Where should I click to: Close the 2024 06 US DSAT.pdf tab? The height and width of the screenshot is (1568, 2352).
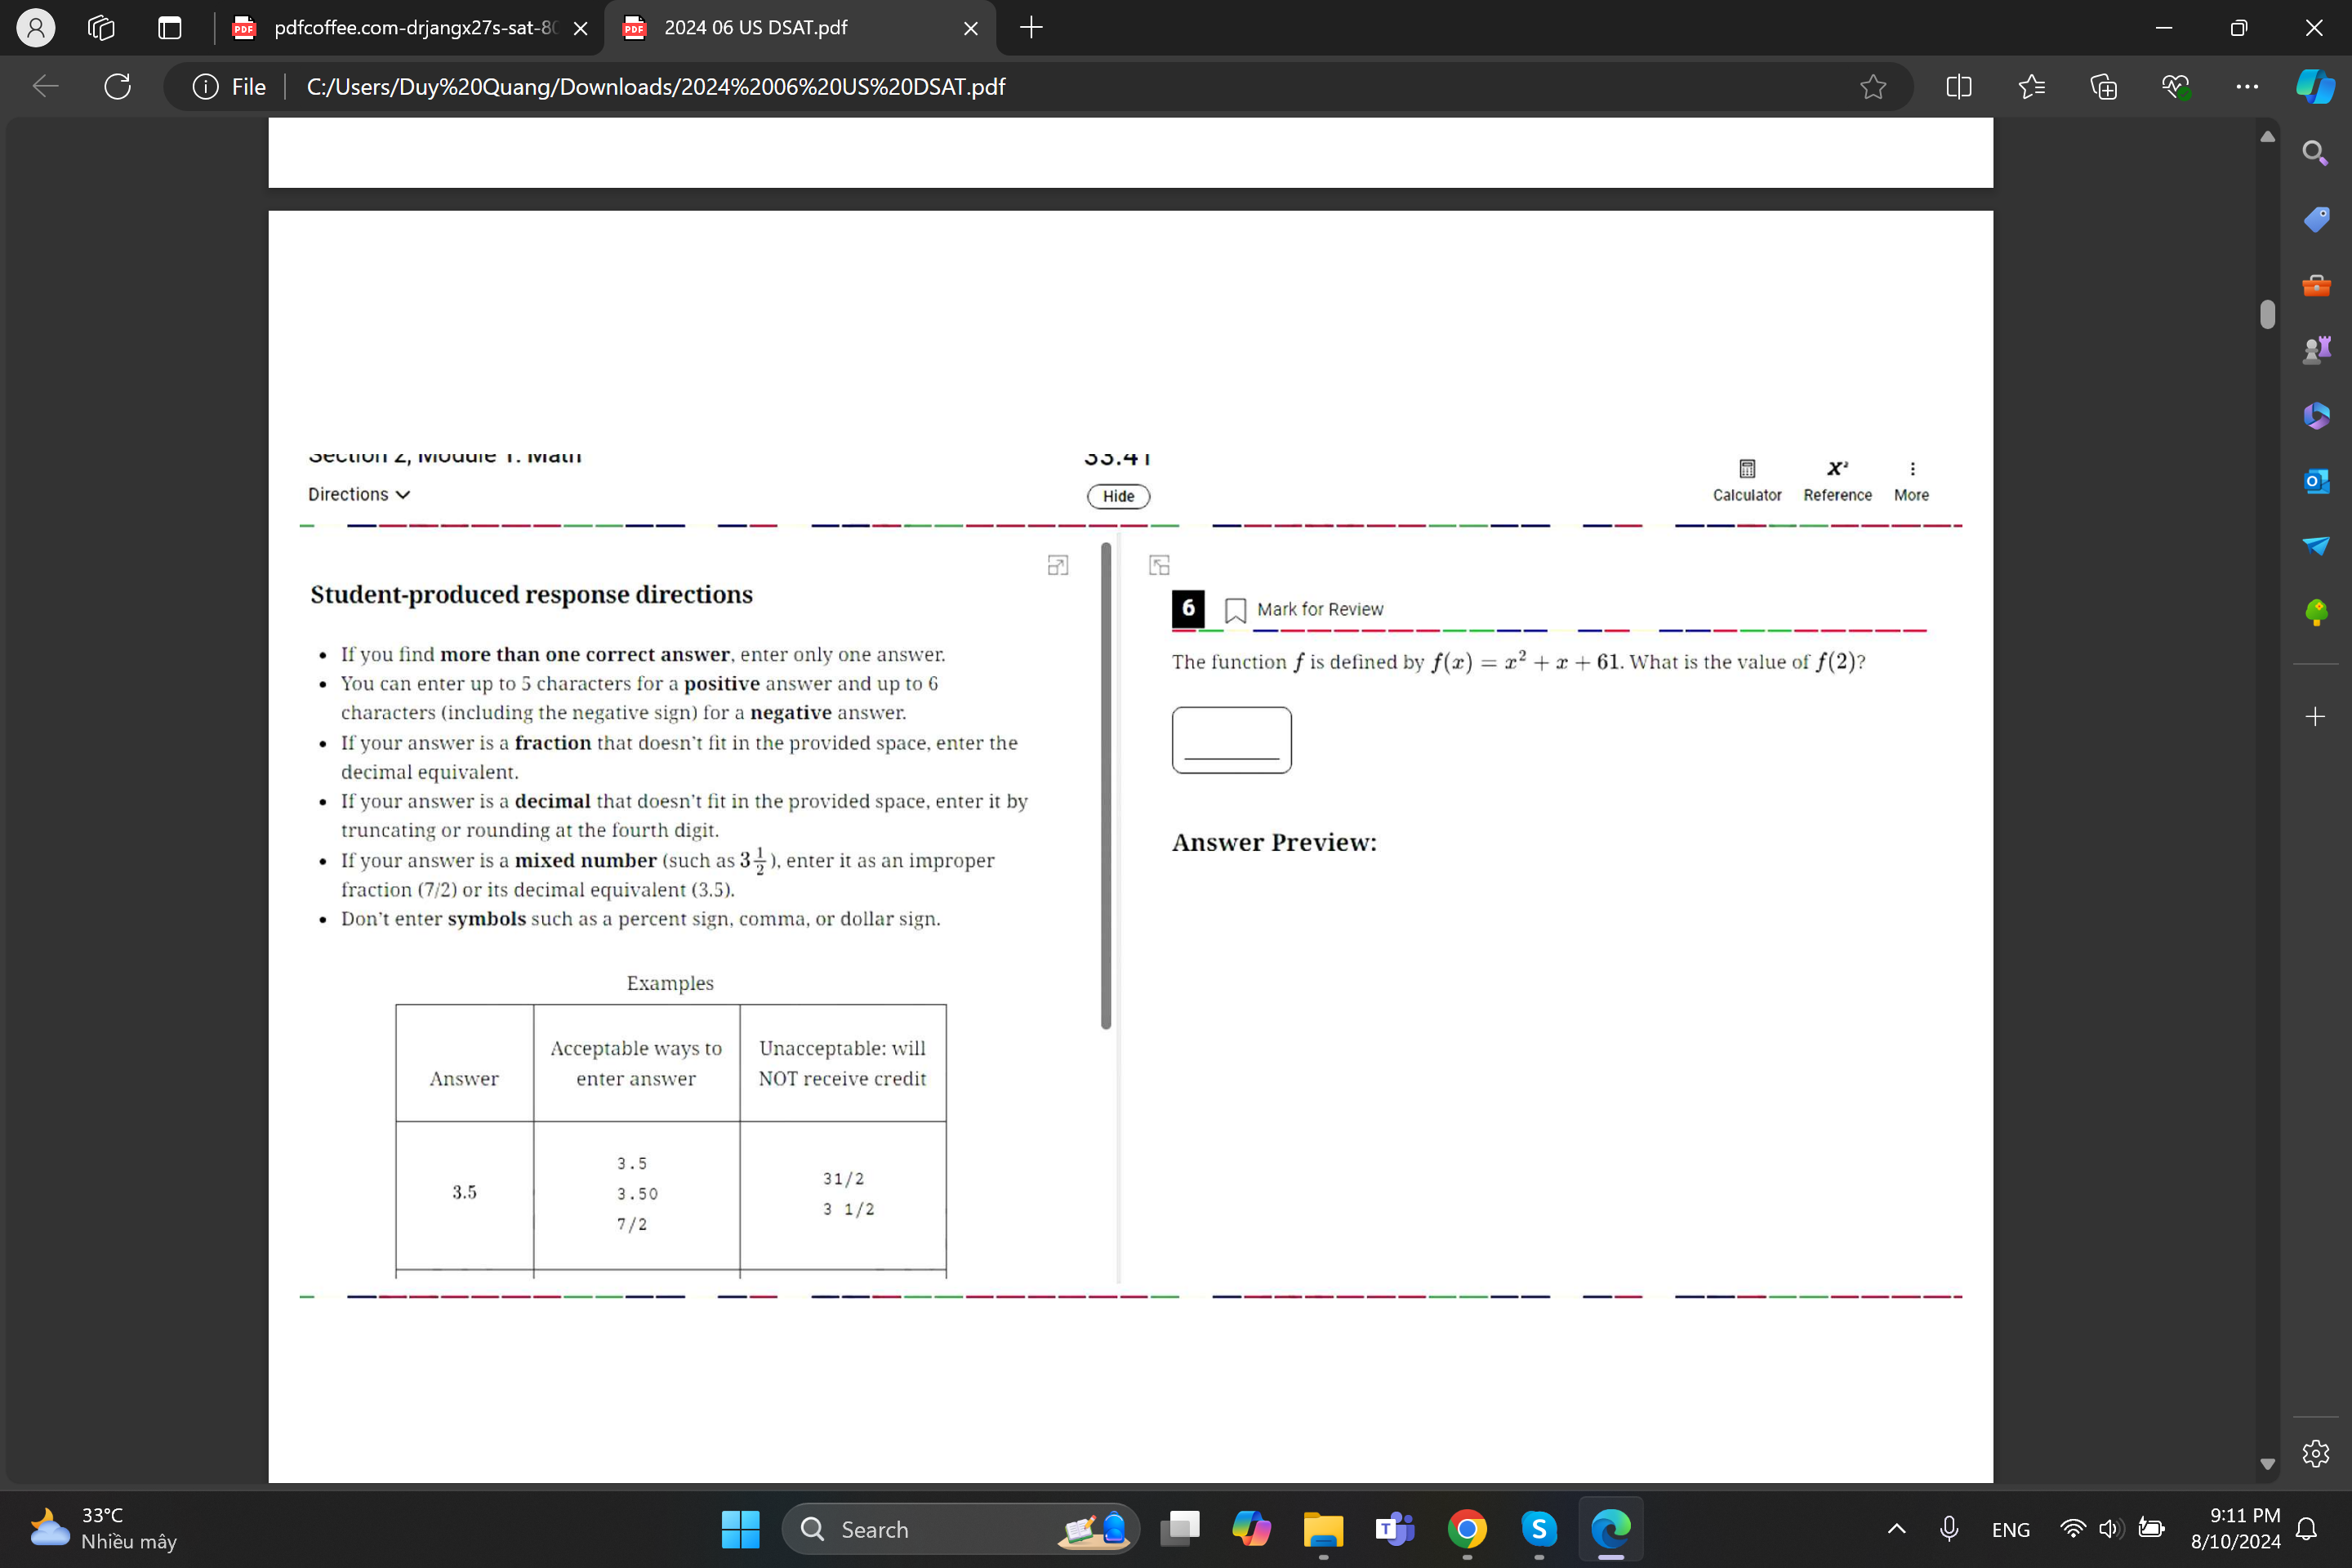pos(970,28)
